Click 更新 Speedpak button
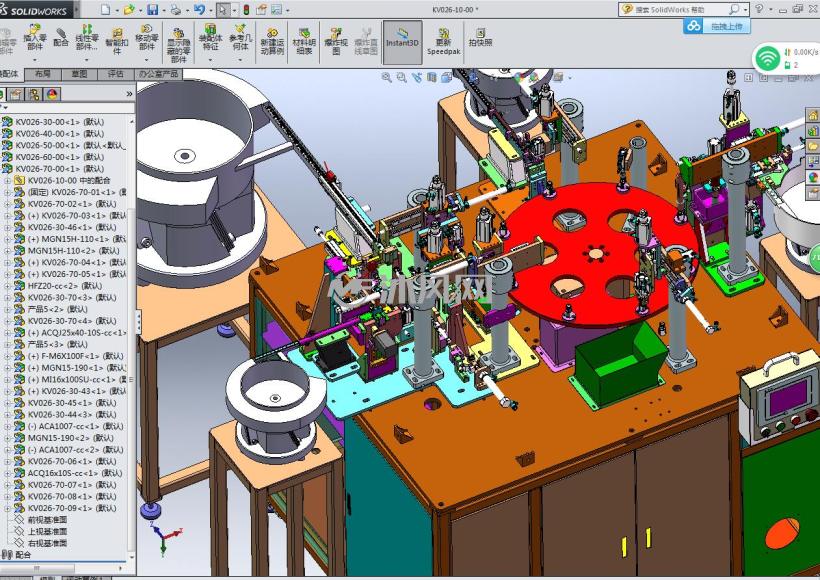The height and width of the screenshot is (580, 820). point(443,42)
